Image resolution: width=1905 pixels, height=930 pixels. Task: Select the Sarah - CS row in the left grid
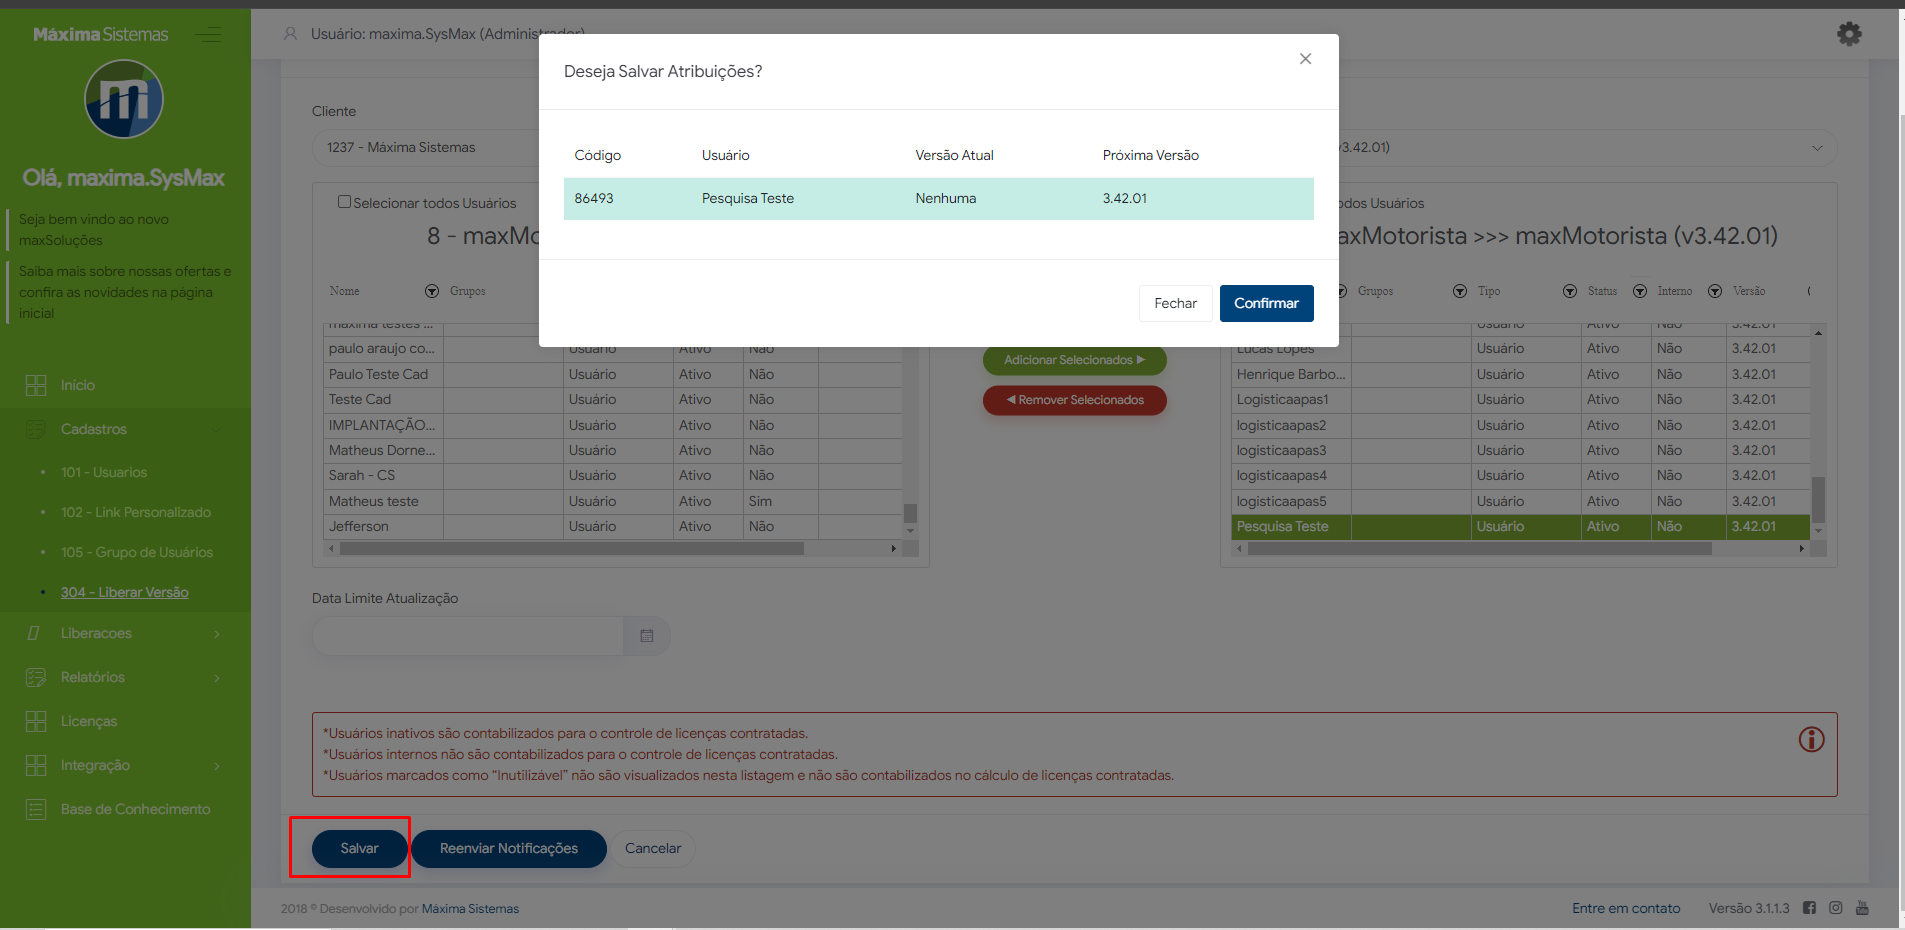coord(614,475)
